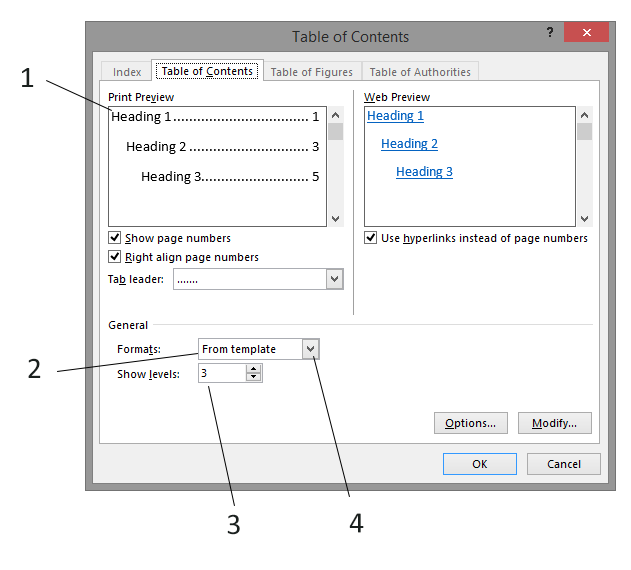The width and height of the screenshot is (631, 570).
Task: Click the Web Preview scrollbar thumb
Action: point(584,132)
